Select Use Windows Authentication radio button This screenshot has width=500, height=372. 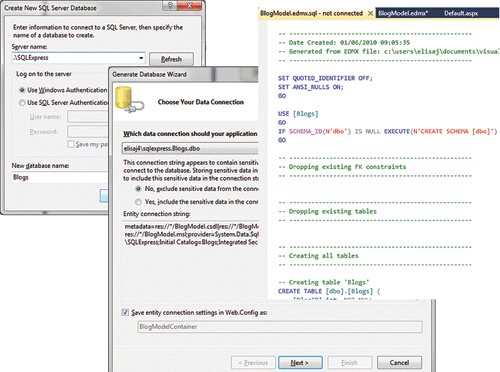point(22,90)
